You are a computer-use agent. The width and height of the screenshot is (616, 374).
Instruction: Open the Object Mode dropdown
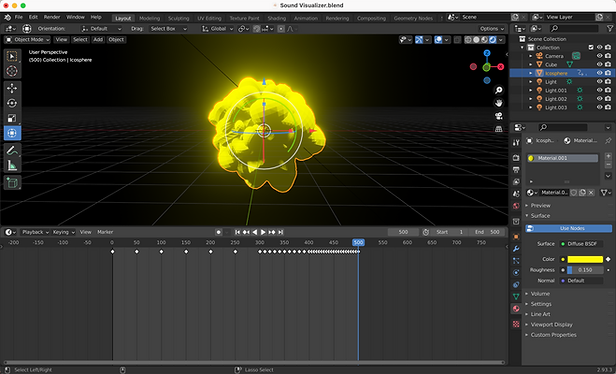(x=28, y=40)
